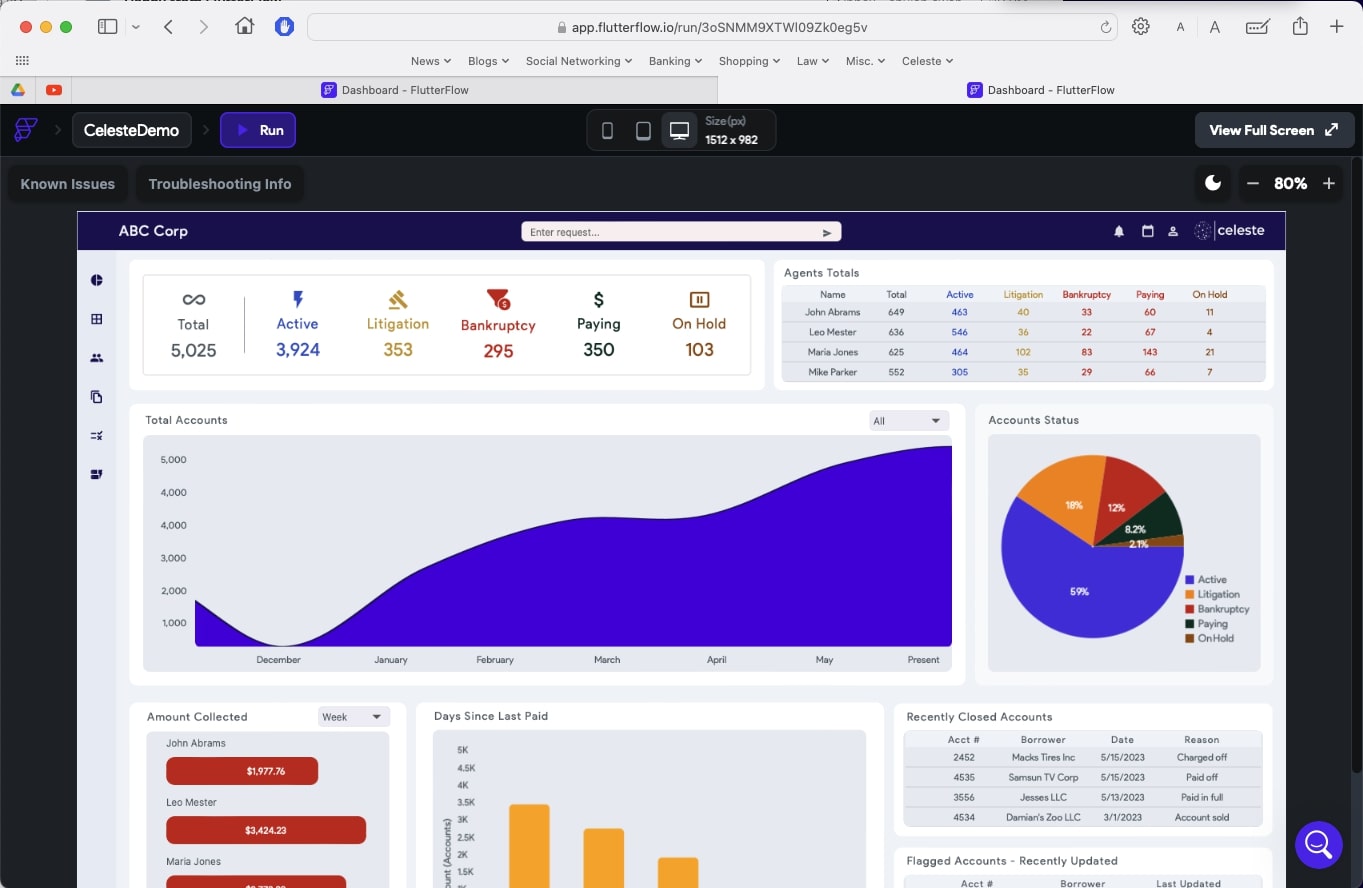Open the calendar icon in header

point(1147,231)
